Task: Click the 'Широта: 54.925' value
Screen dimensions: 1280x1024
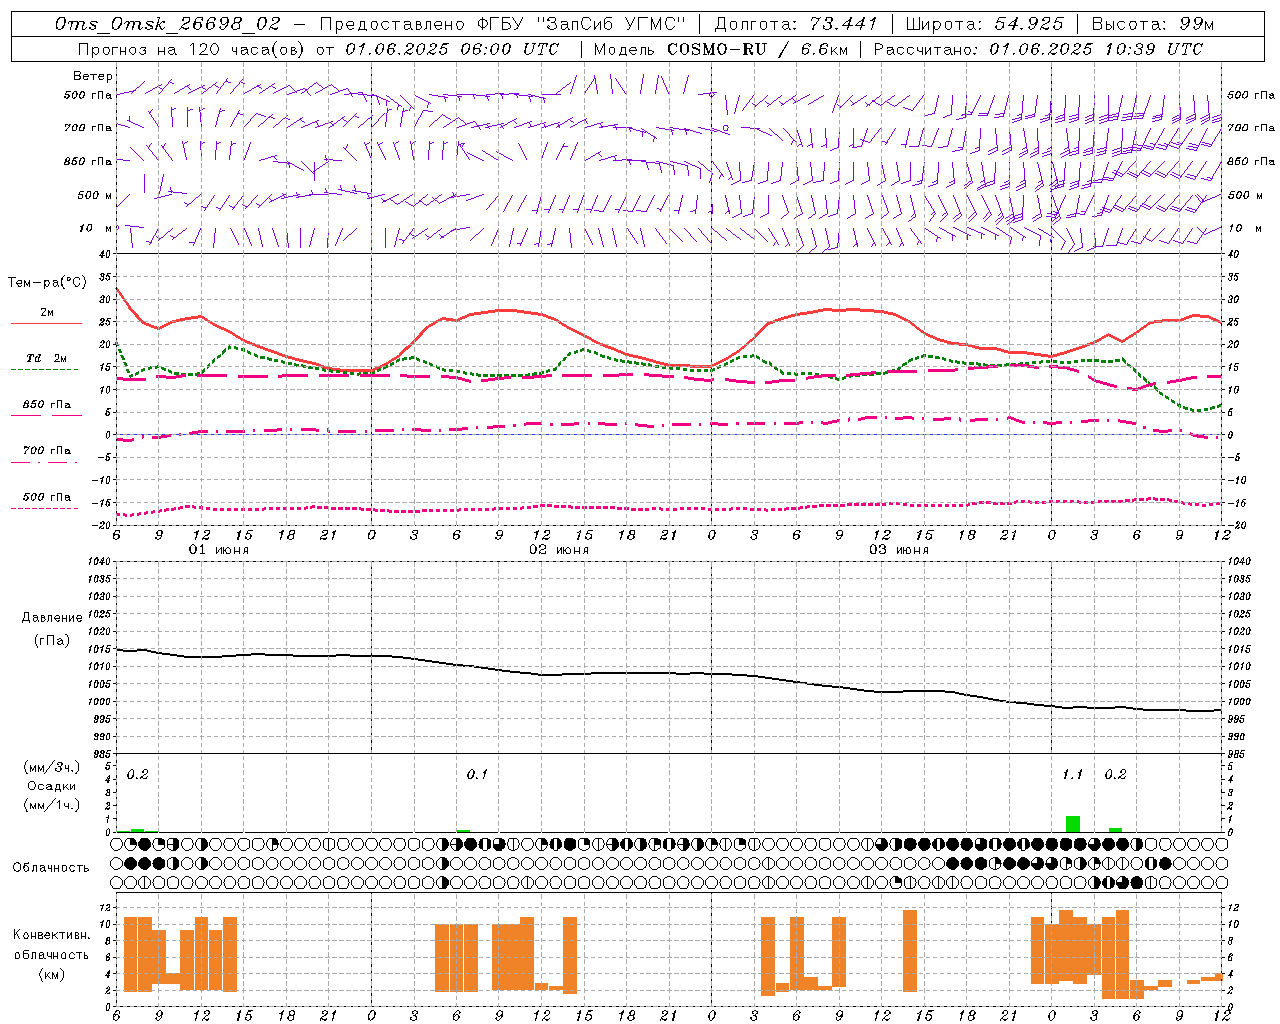Action: [x=984, y=24]
